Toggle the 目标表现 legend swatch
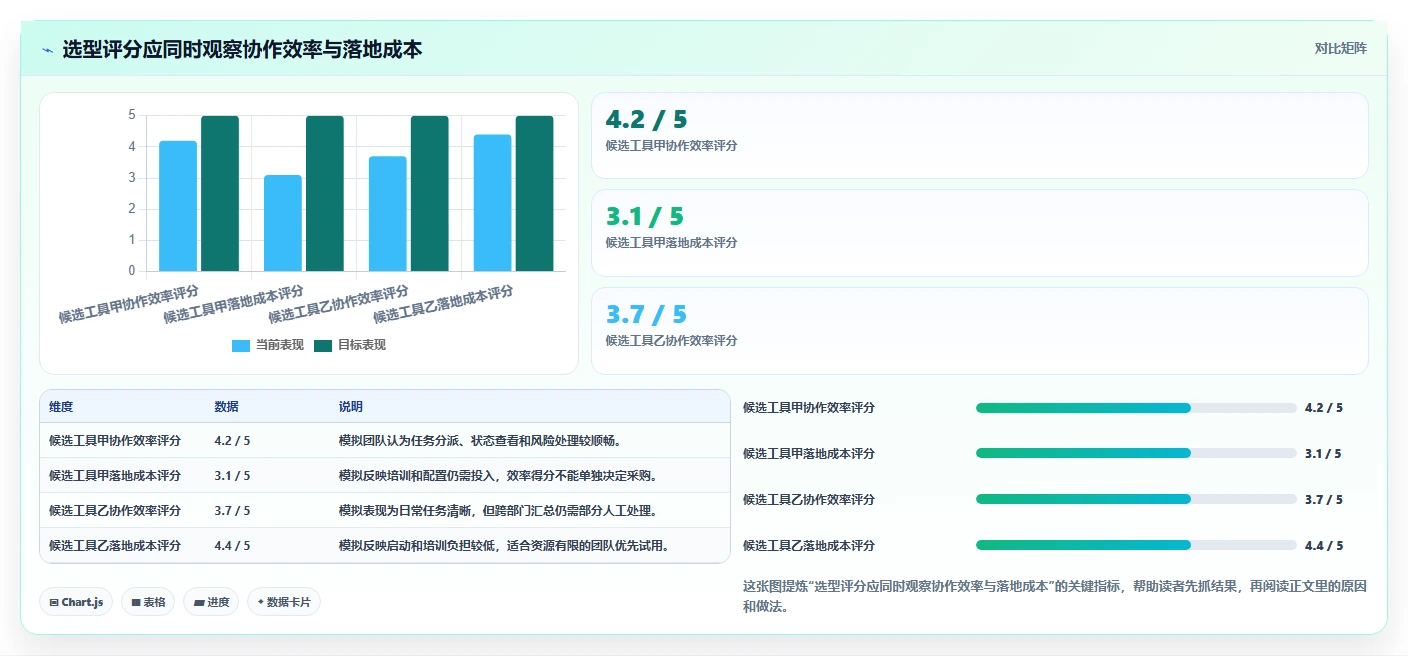This screenshot has width=1408, height=656. (x=323, y=345)
